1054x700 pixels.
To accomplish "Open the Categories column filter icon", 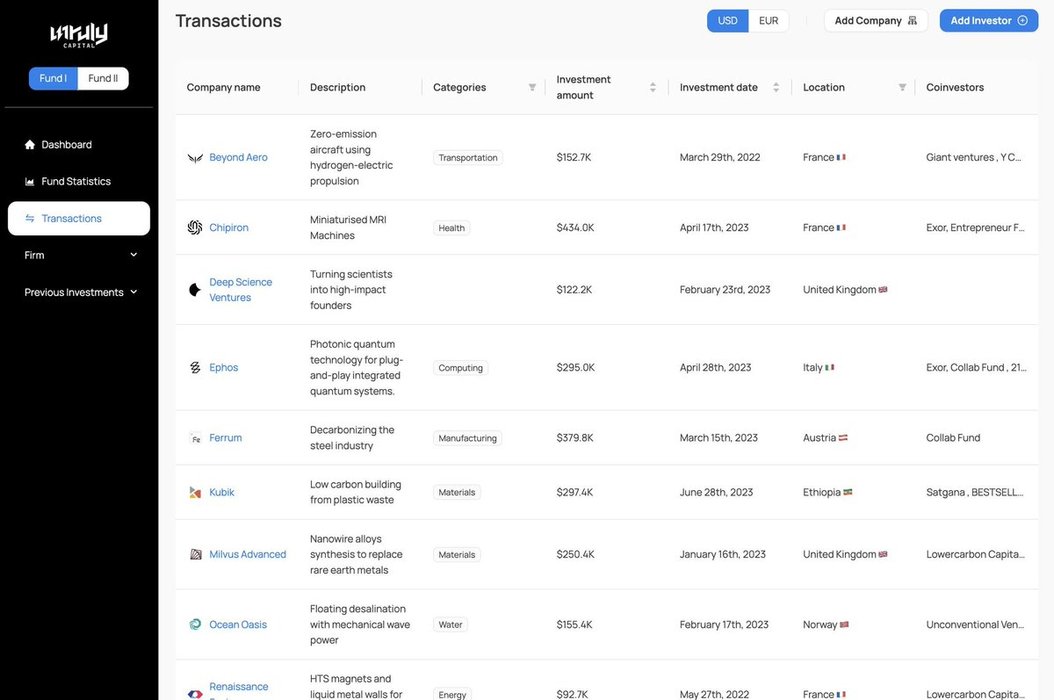I will click(532, 87).
